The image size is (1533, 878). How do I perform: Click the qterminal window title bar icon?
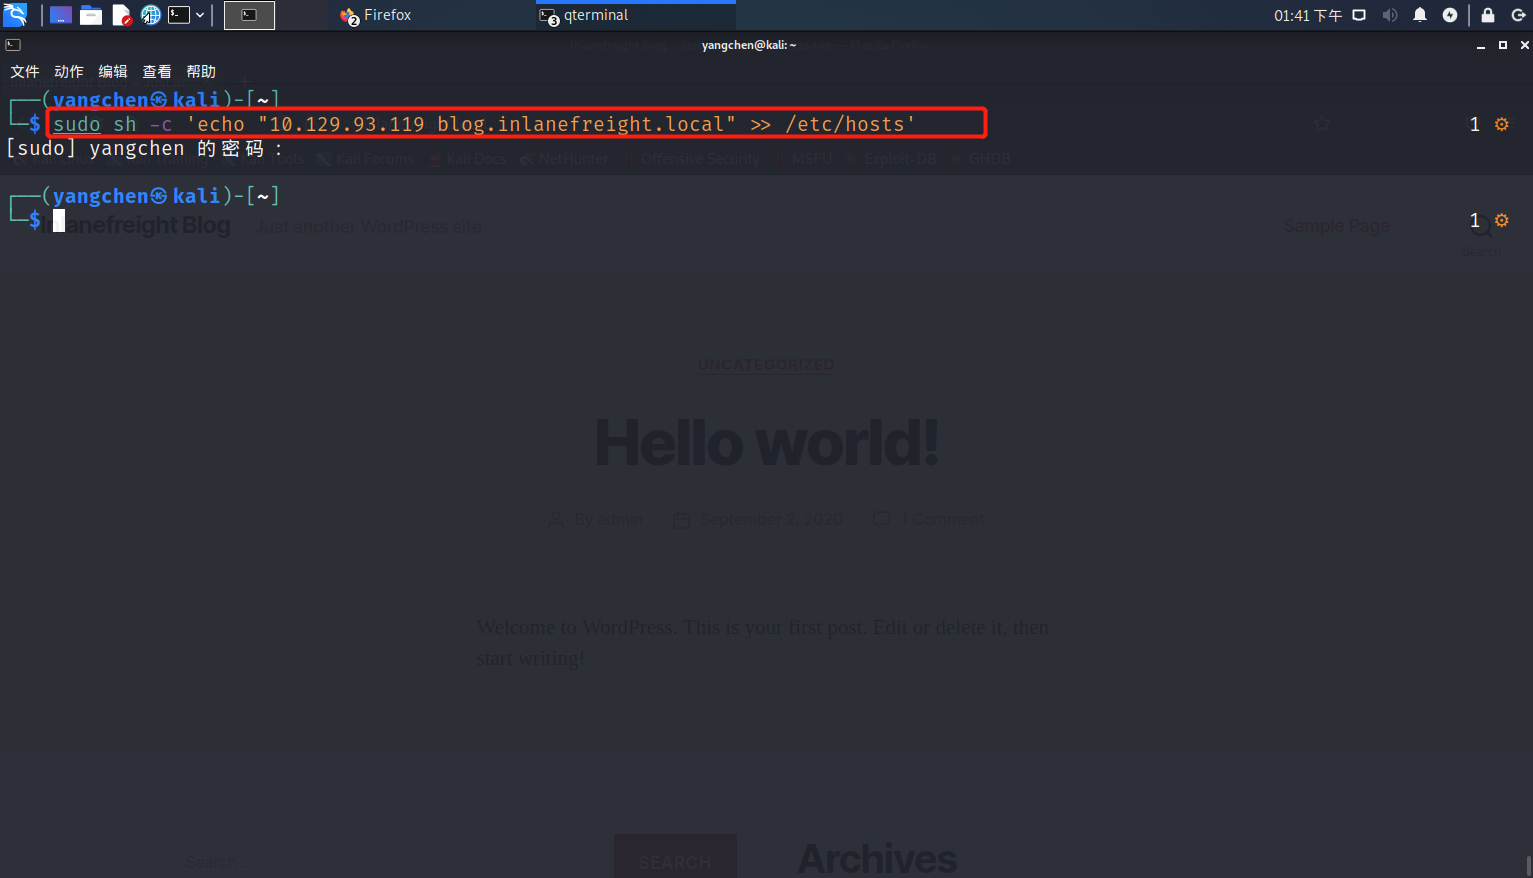13,45
